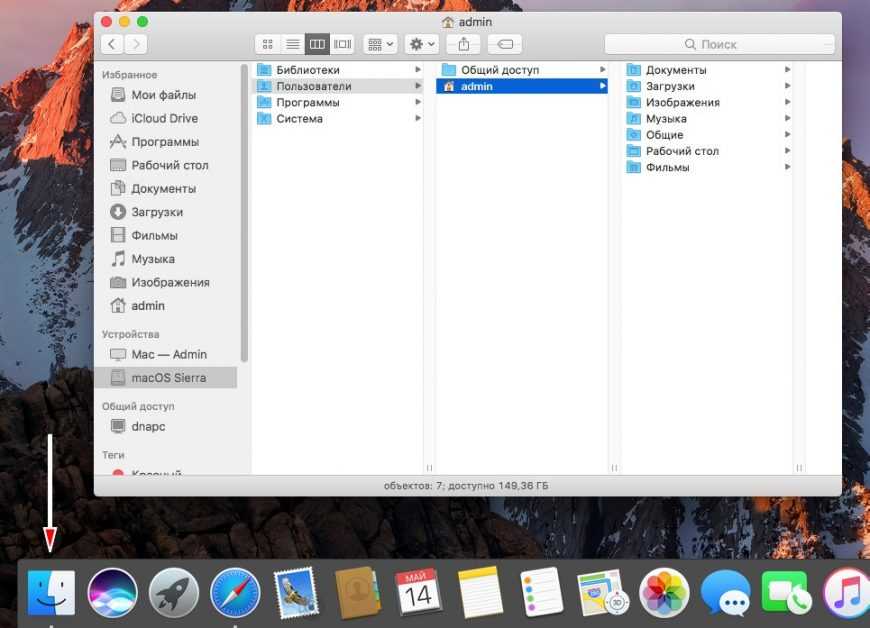Select iCloud Drive in sidebar
Image resolution: width=870 pixels, height=628 pixels.
(164, 118)
